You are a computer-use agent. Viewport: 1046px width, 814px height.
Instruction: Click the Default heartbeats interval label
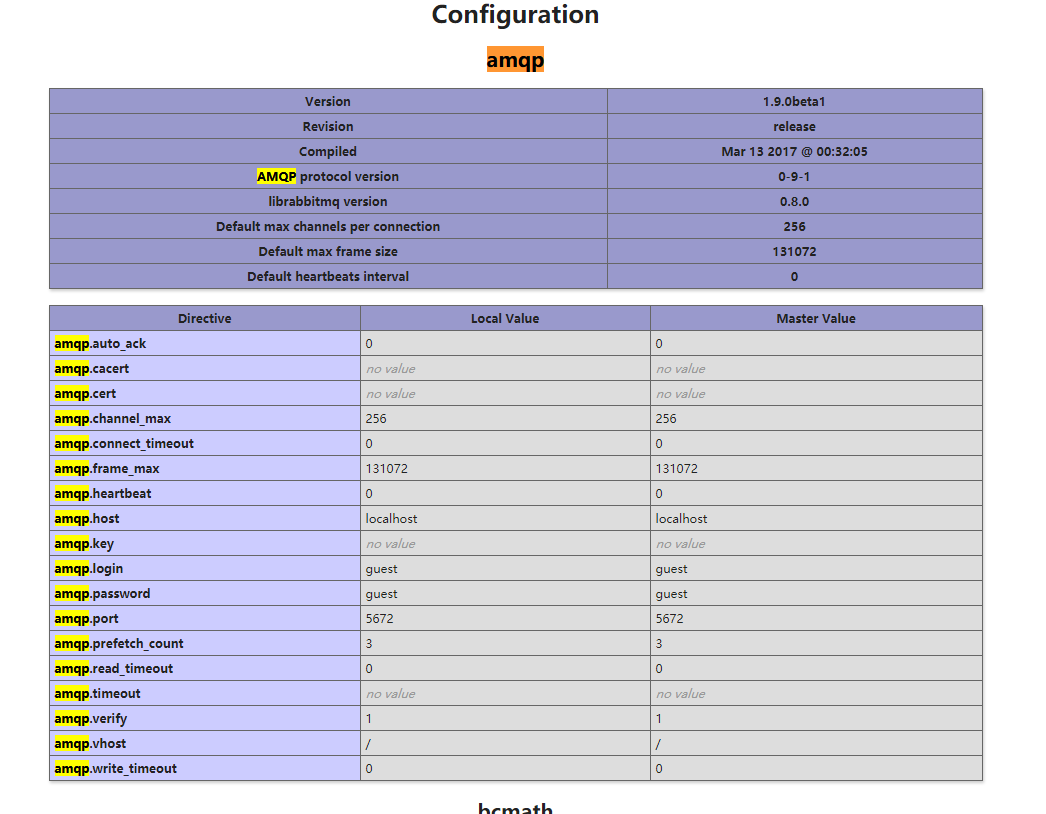[x=328, y=277]
